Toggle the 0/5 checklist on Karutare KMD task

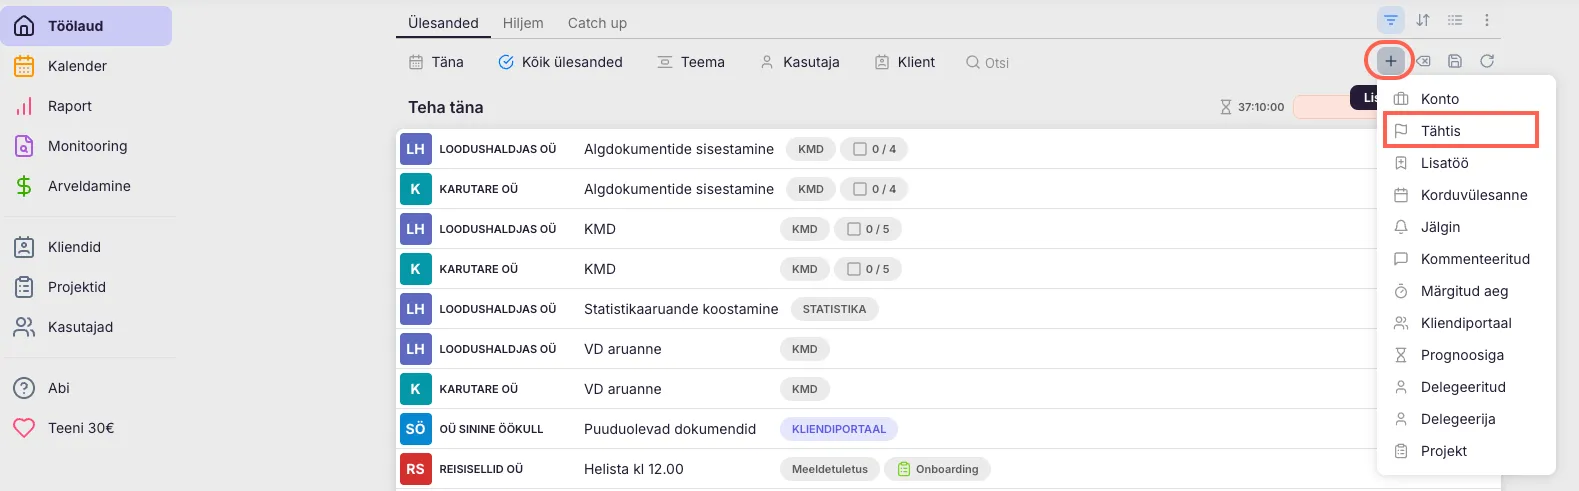867,269
